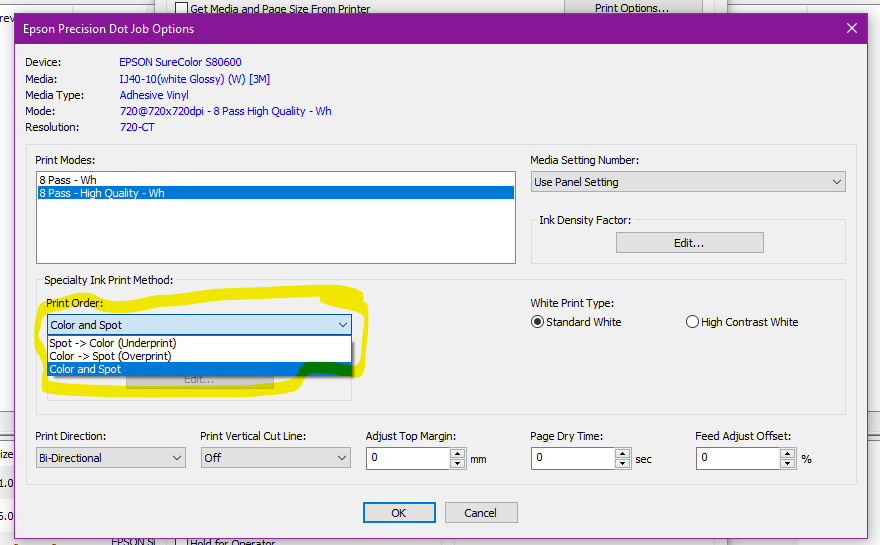Decrease Page Dry Time value

(x=623, y=464)
